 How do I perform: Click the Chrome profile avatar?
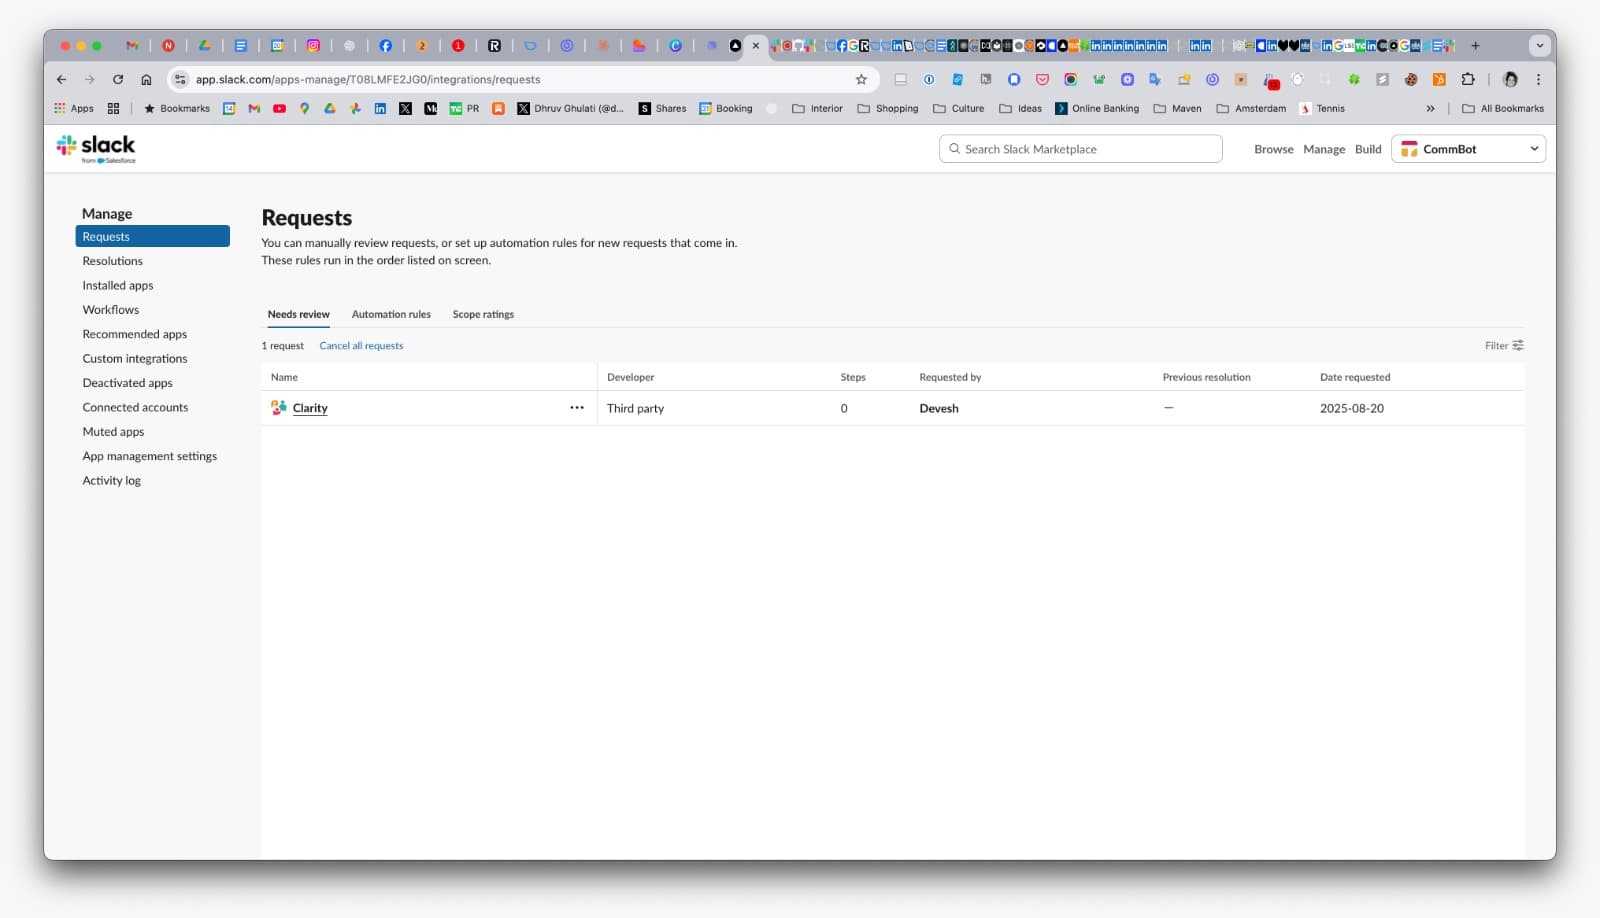(1510, 79)
